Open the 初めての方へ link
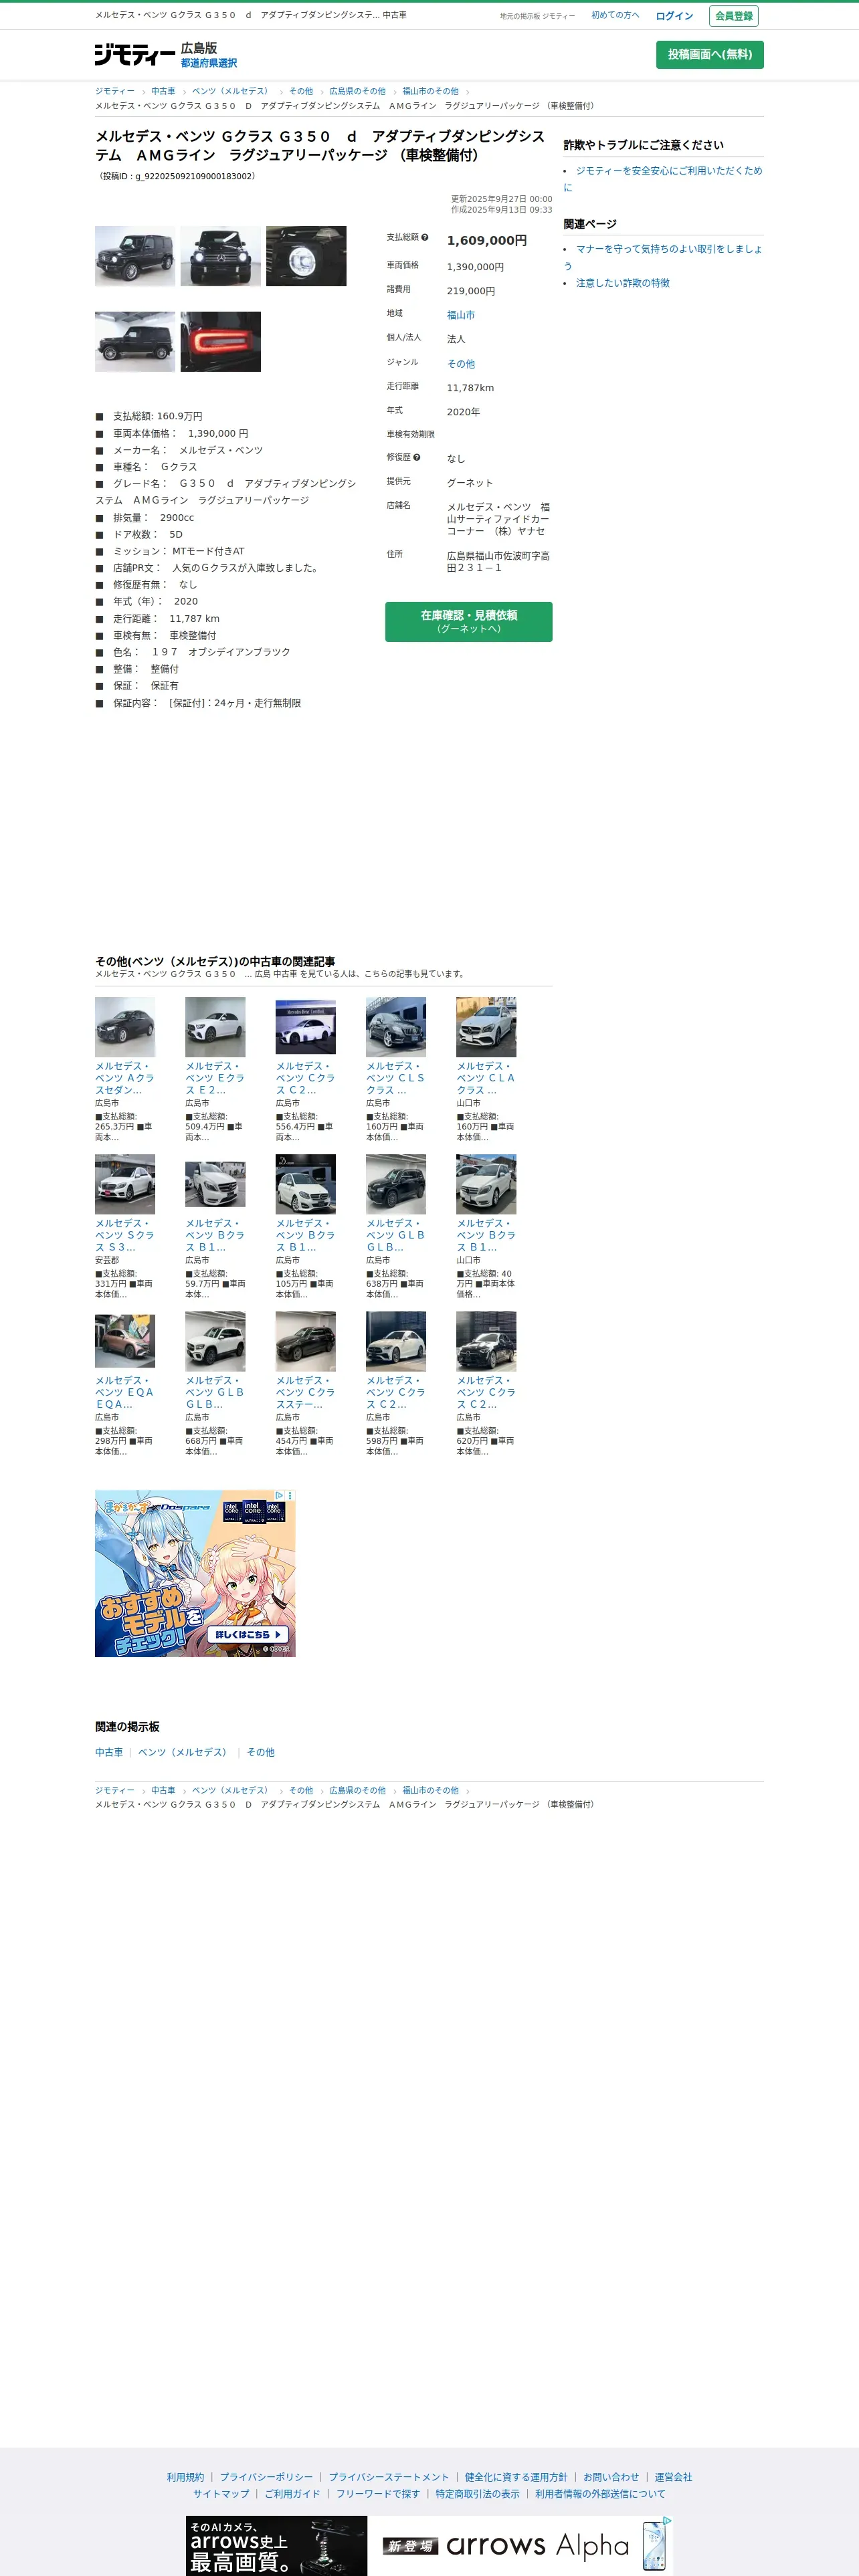The image size is (859, 2576). click(615, 15)
